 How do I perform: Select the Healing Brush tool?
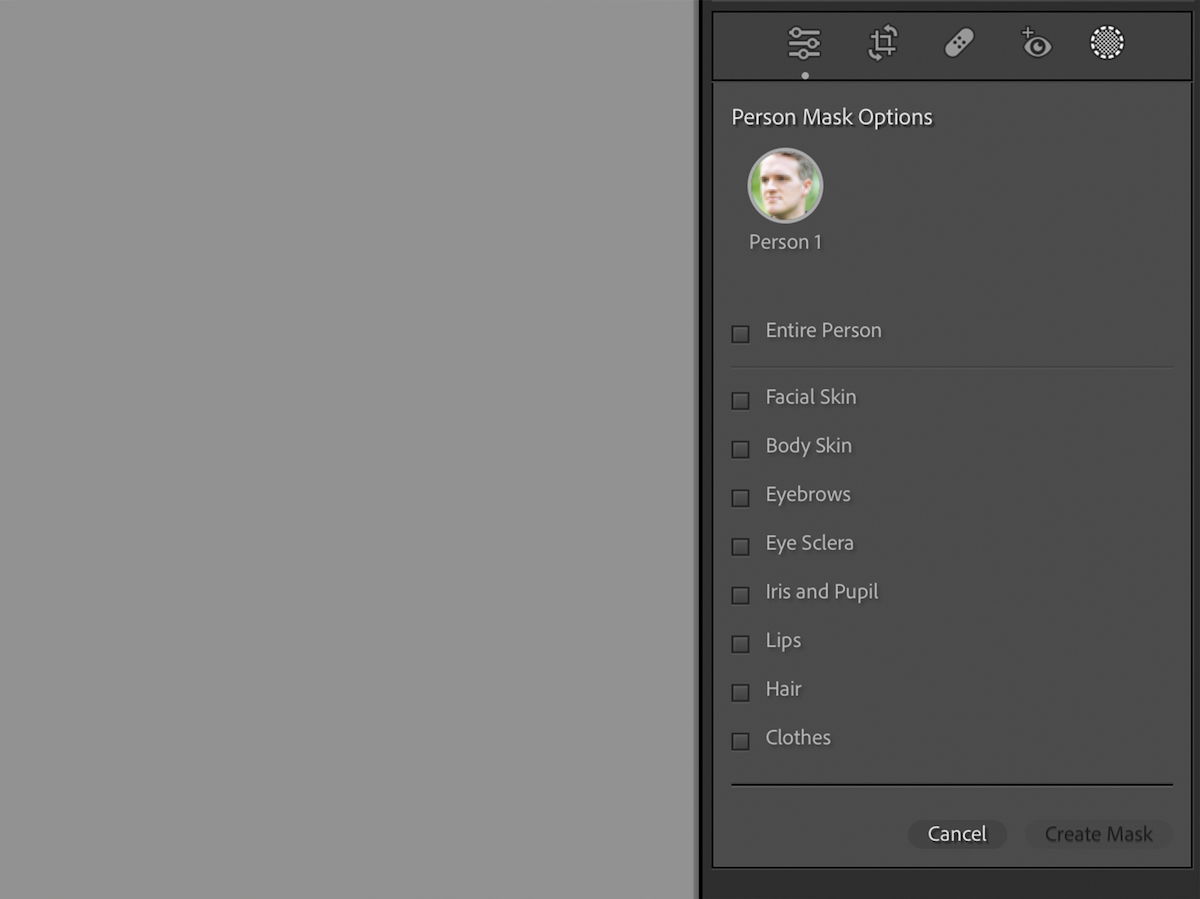[958, 42]
